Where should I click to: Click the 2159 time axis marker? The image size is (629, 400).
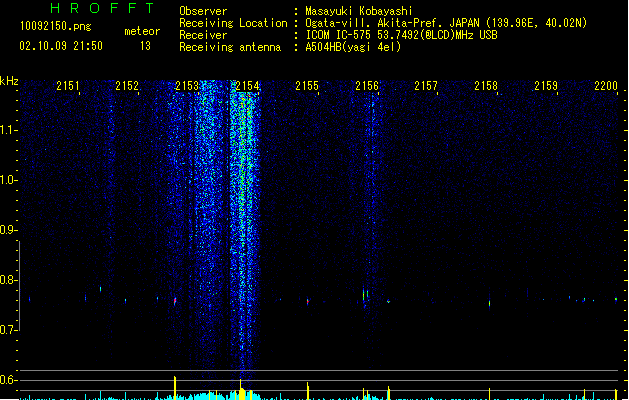(546, 86)
